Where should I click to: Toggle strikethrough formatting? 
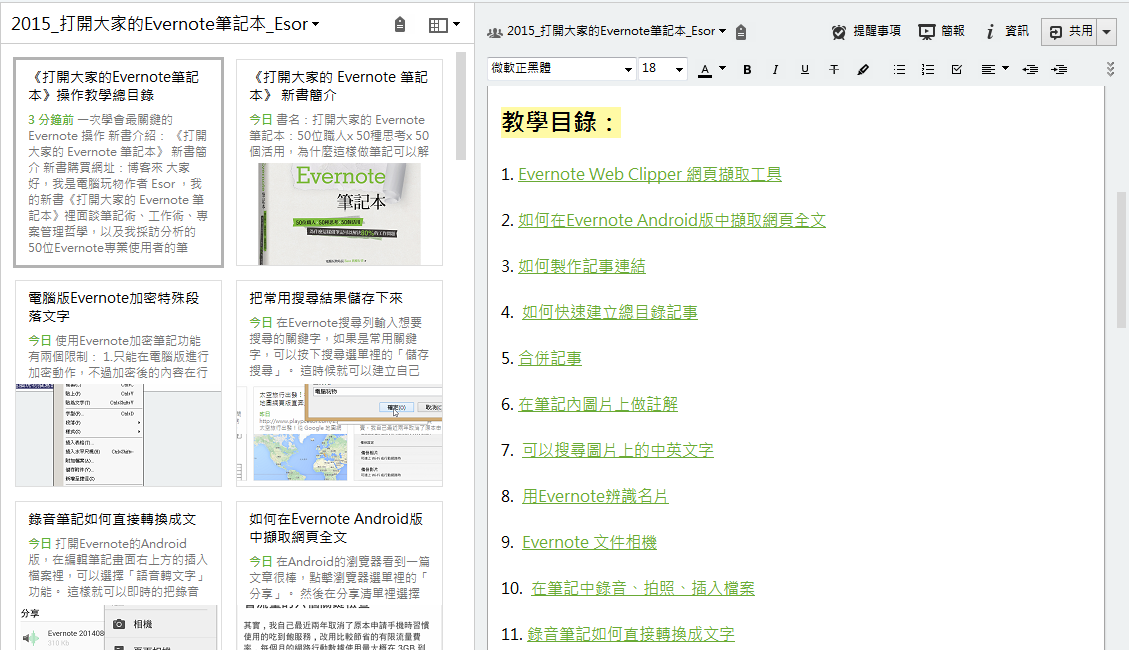coord(834,69)
